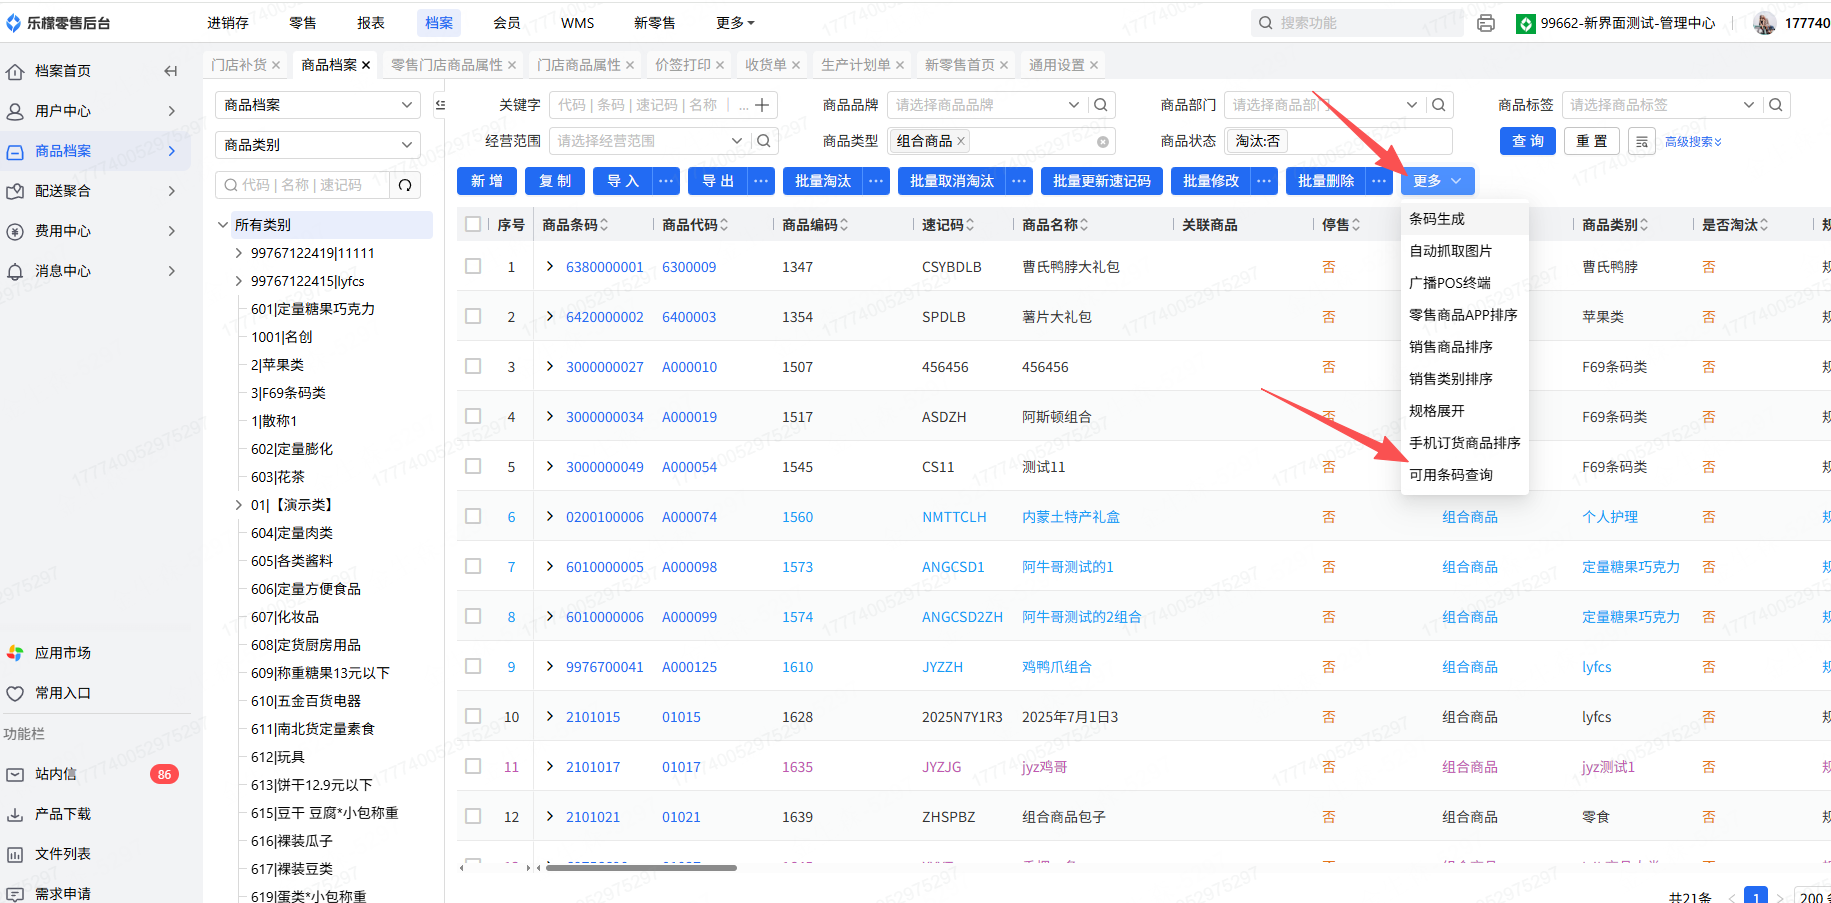Open the 批量修改 more-options ellipsis

1264,181
